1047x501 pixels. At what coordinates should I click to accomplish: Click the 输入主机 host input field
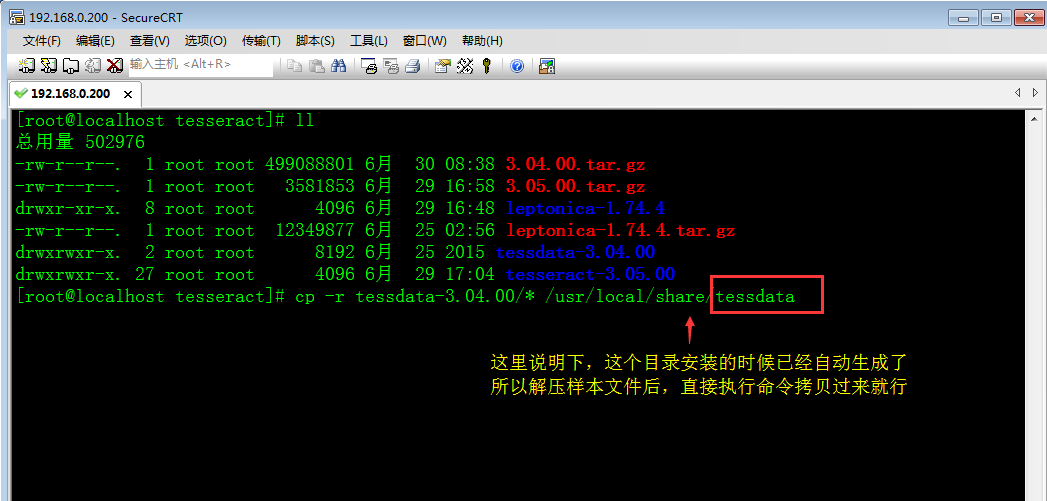200,65
